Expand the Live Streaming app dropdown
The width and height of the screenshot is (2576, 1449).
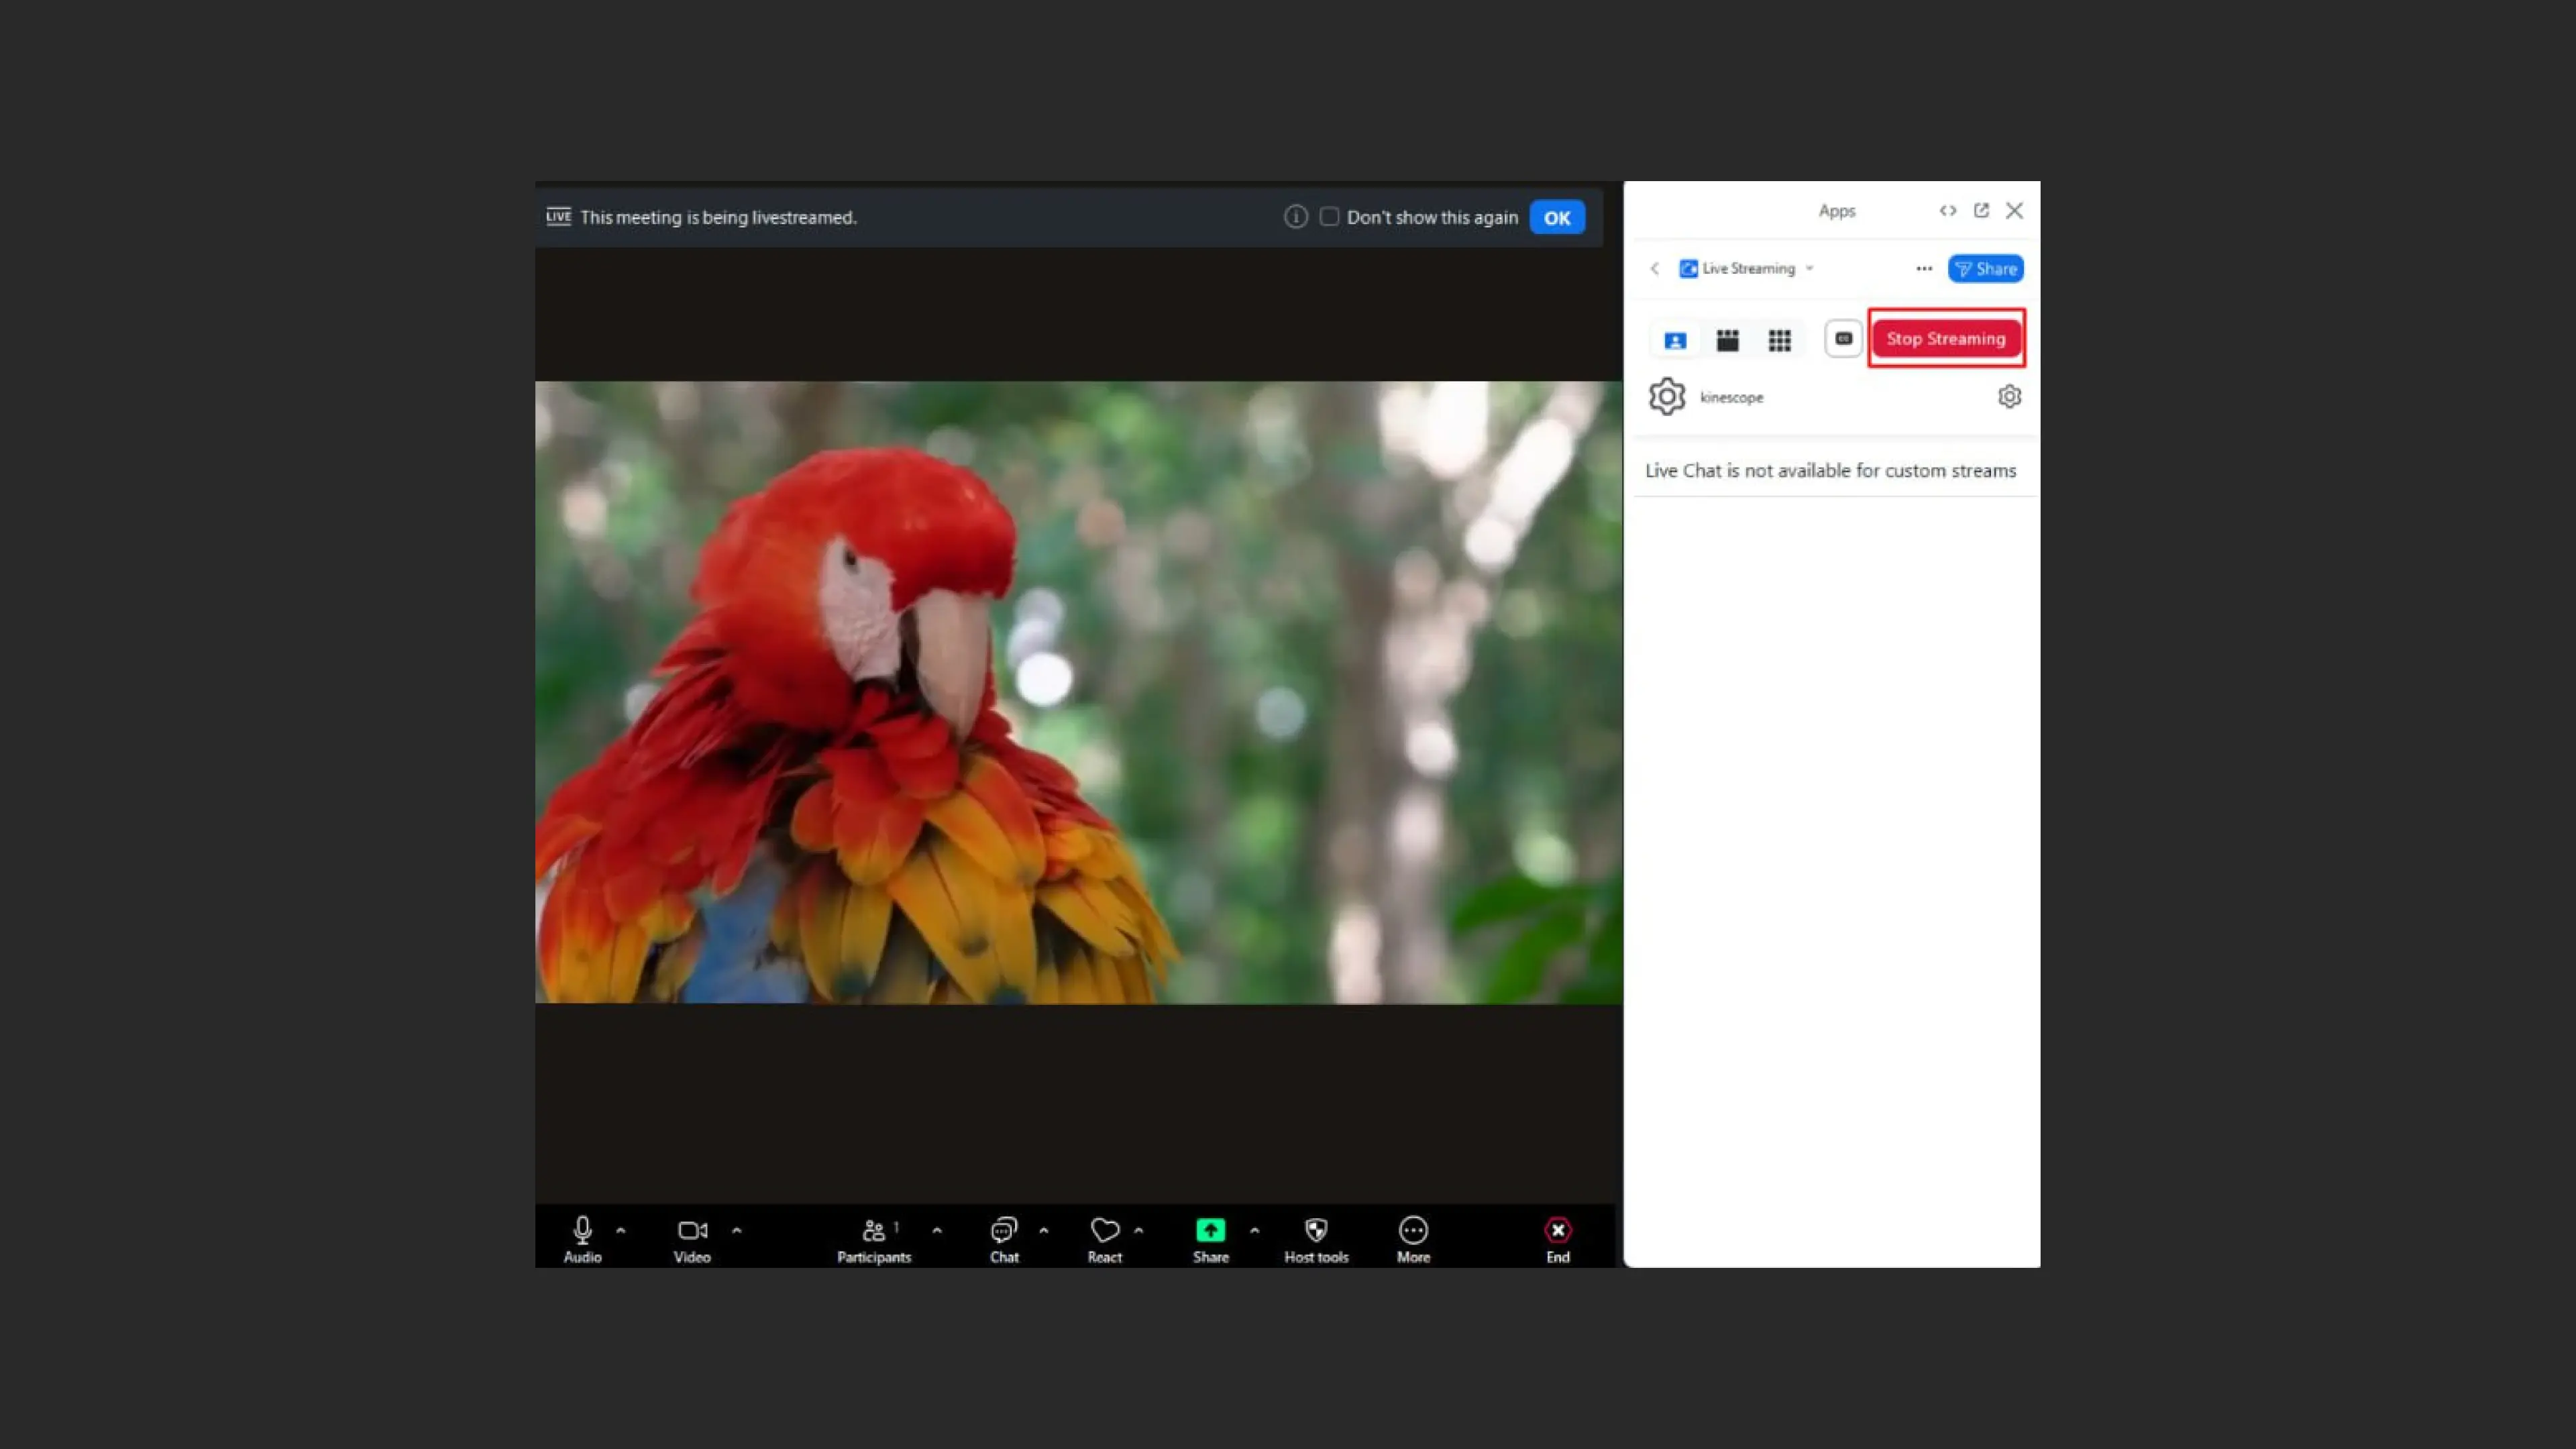click(1809, 269)
